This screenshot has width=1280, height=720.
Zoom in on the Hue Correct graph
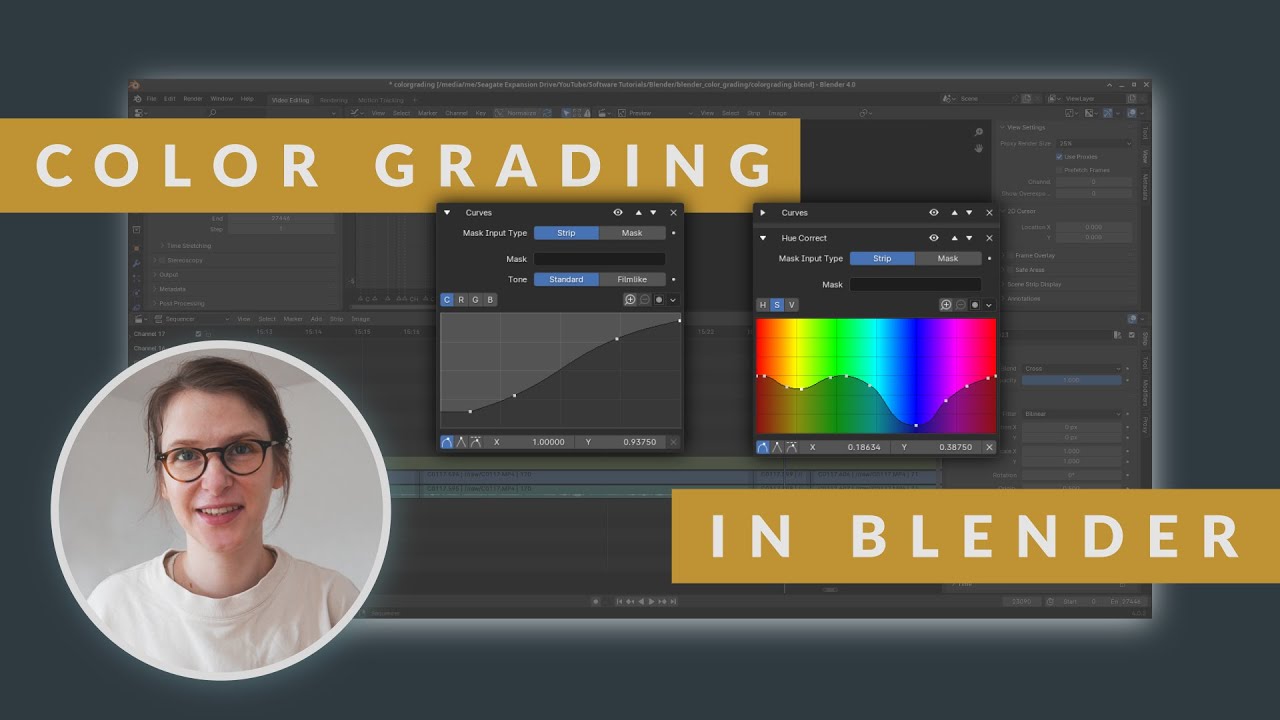click(946, 305)
